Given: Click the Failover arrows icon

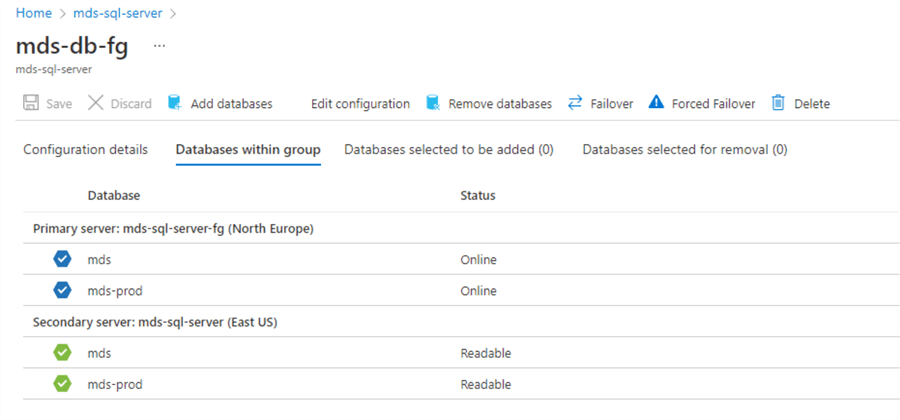Looking at the screenshot, I should [575, 103].
